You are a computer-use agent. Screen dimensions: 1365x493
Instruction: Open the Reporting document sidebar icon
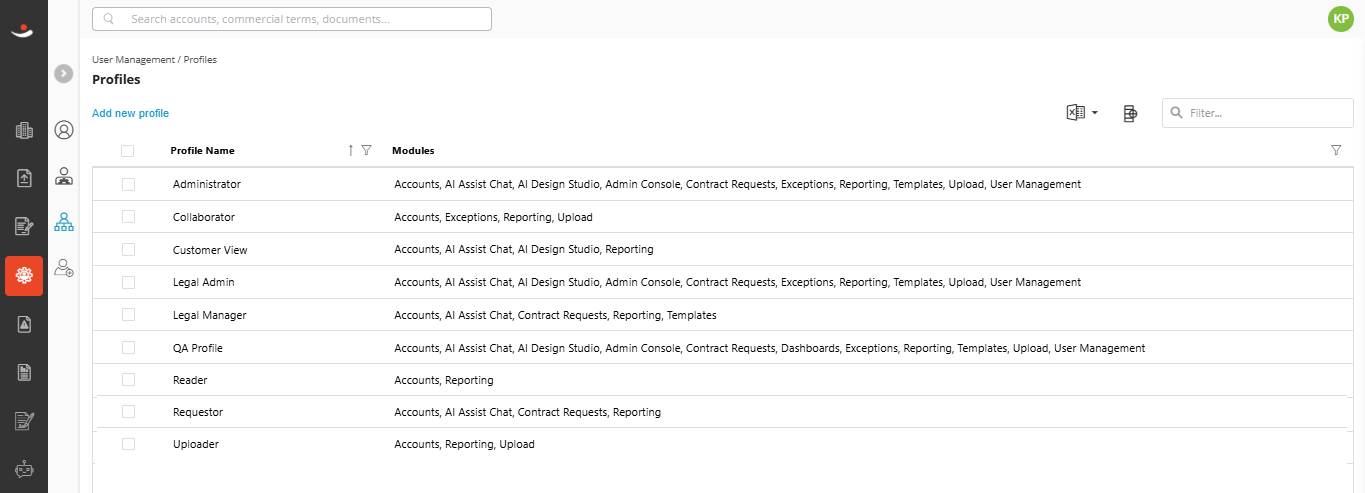(24, 373)
